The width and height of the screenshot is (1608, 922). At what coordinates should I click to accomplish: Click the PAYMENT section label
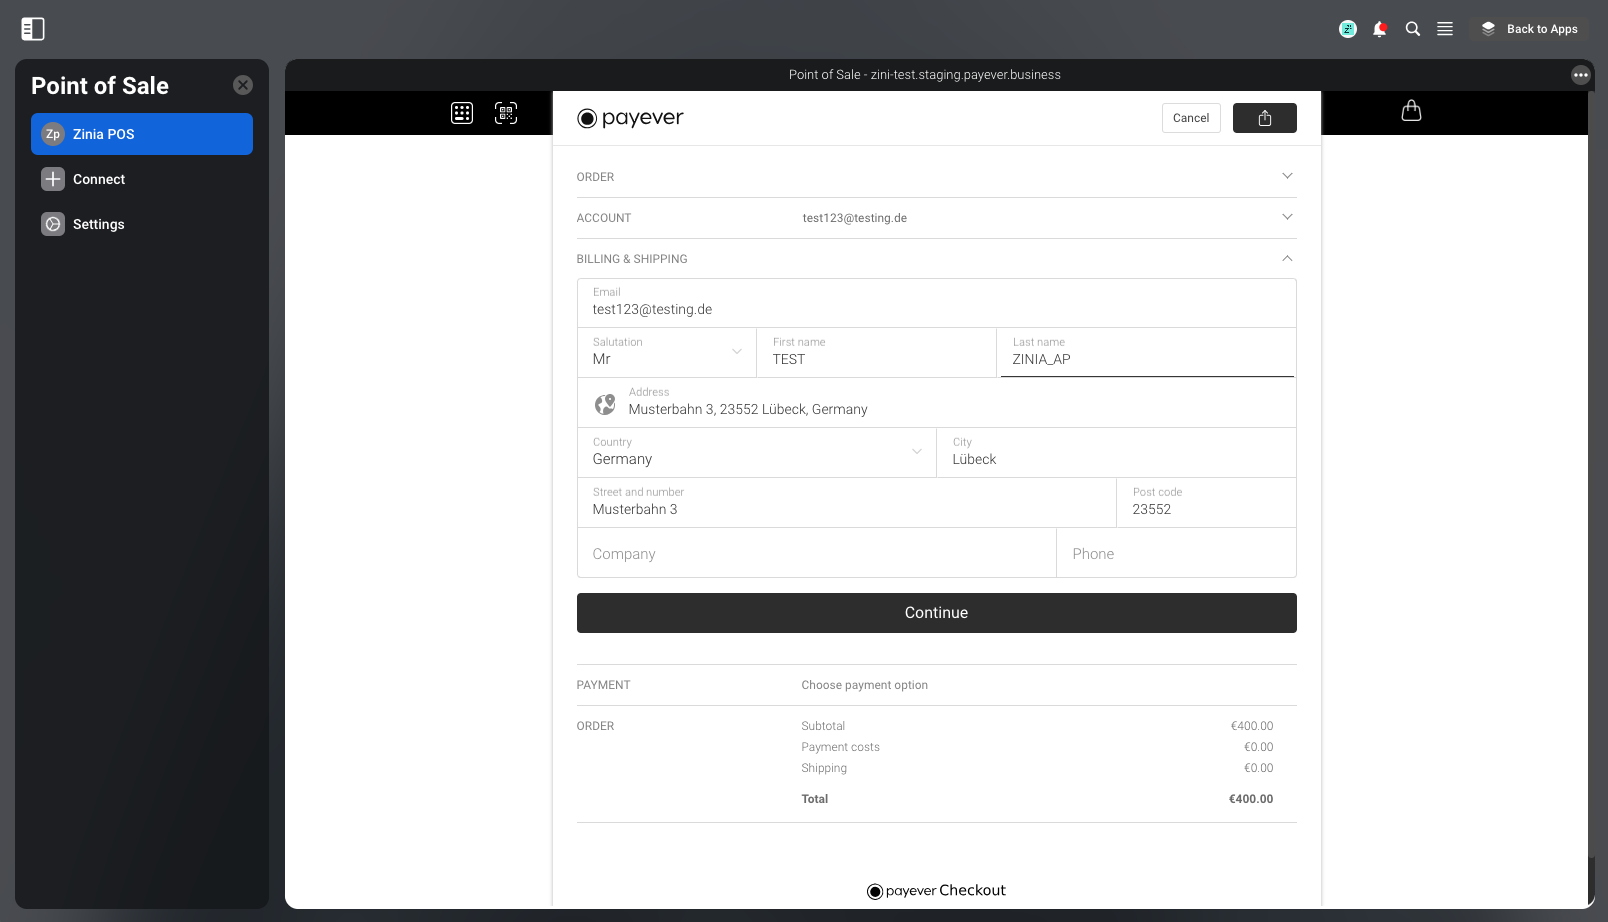coord(603,685)
